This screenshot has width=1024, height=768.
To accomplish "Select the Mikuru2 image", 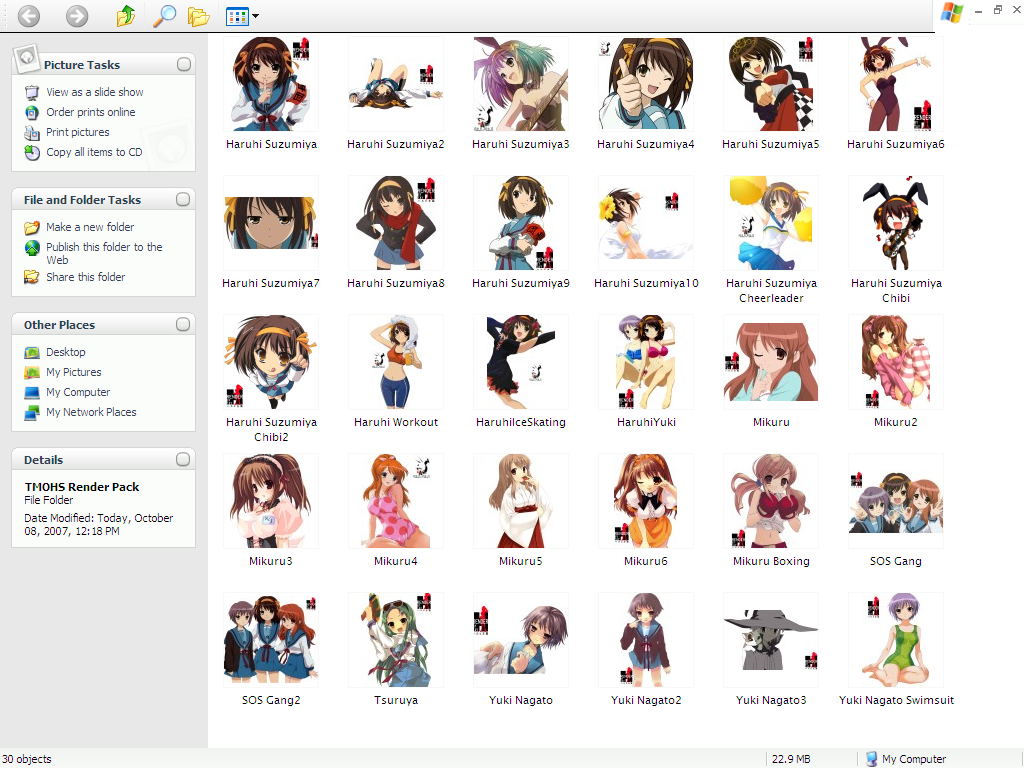I will 895,362.
